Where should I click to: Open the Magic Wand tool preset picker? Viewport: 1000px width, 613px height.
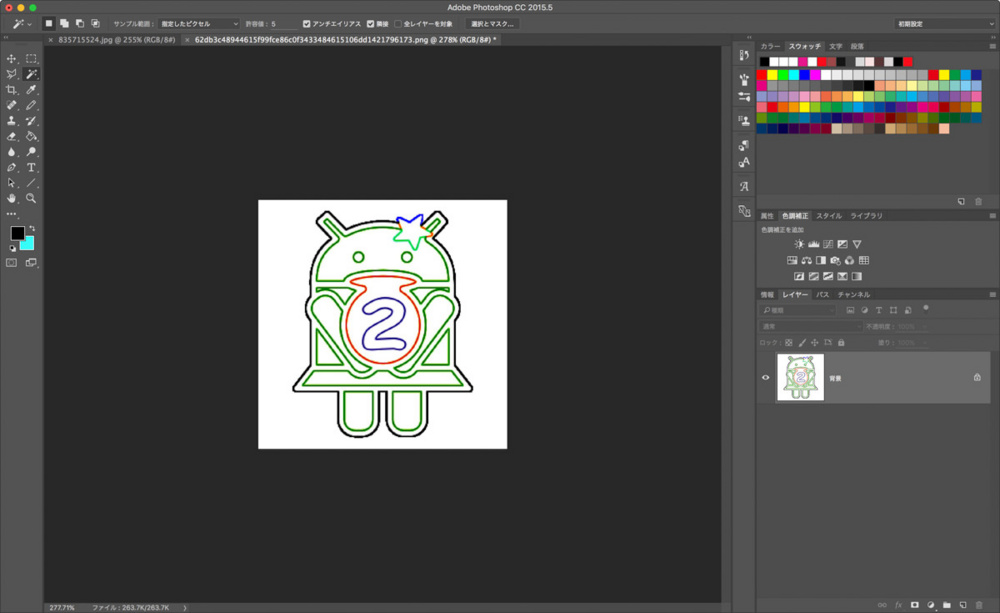[22, 24]
